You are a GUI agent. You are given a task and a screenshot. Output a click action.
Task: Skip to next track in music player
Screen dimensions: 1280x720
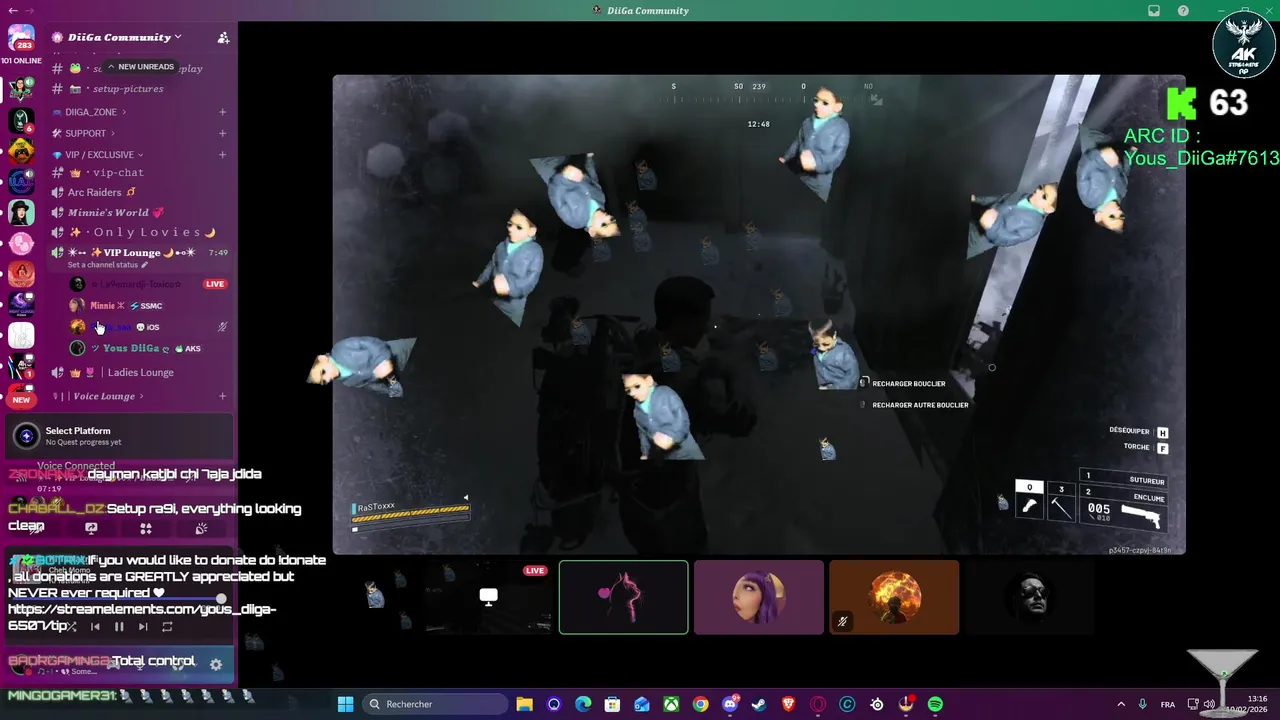tap(143, 627)
